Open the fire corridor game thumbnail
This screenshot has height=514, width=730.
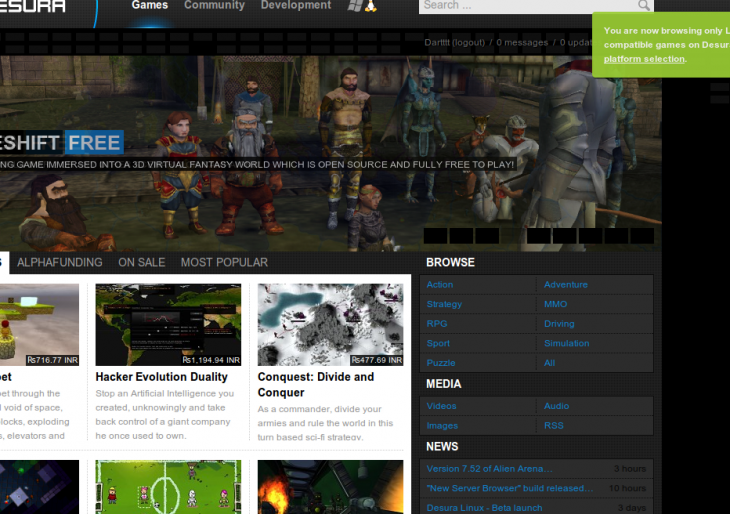[x=331, y=487]
